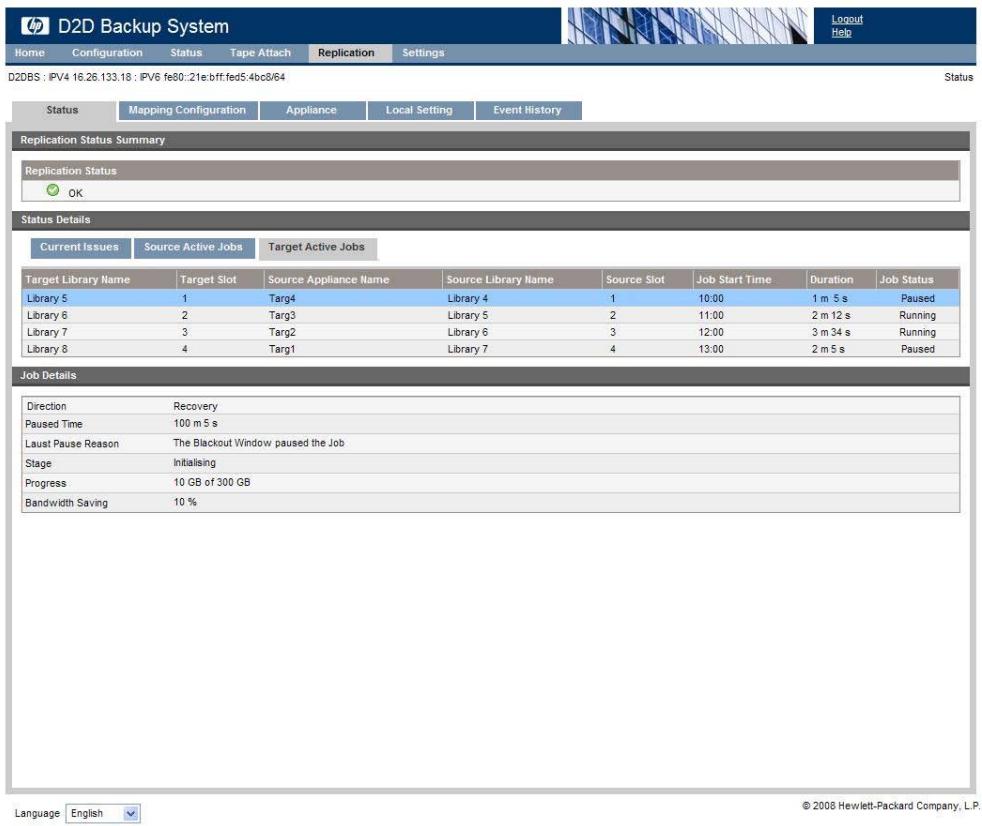Click the 11:00 job start time

coord(711,316)
